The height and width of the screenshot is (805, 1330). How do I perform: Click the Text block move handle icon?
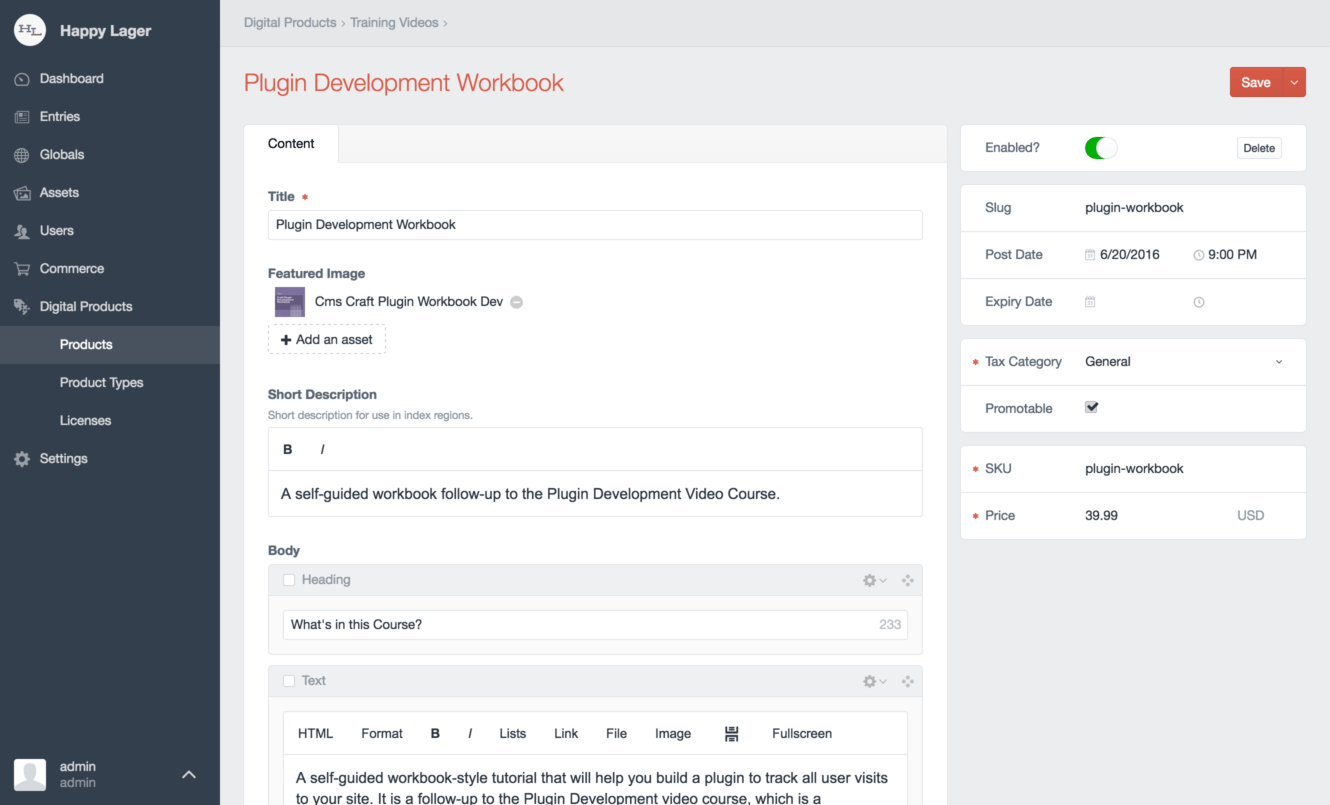pyautogui.click(x=907, y=681)
